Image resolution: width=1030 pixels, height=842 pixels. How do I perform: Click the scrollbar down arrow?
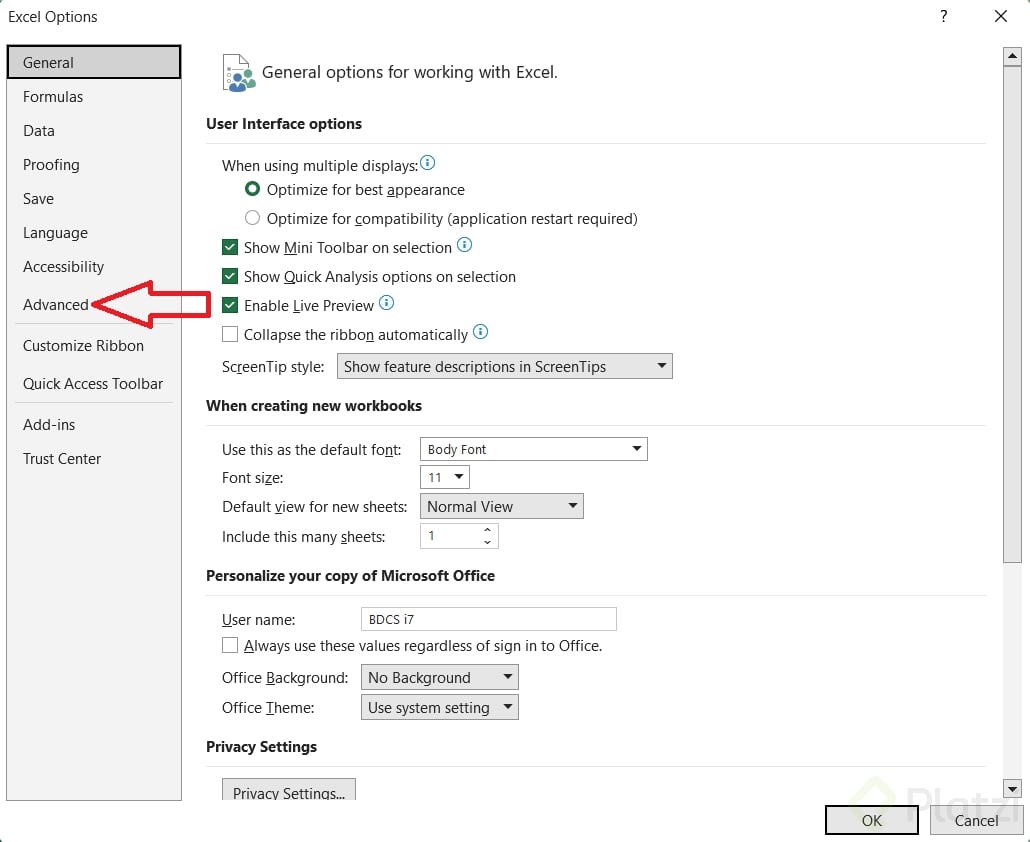click(1012, 788)
